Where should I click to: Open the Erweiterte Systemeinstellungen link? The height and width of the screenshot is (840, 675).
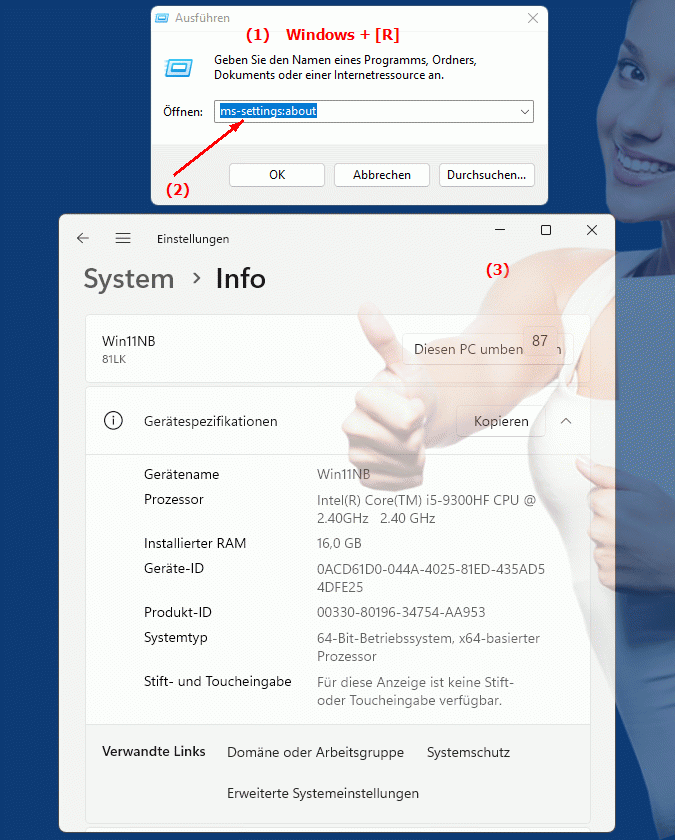coord(323,793)
